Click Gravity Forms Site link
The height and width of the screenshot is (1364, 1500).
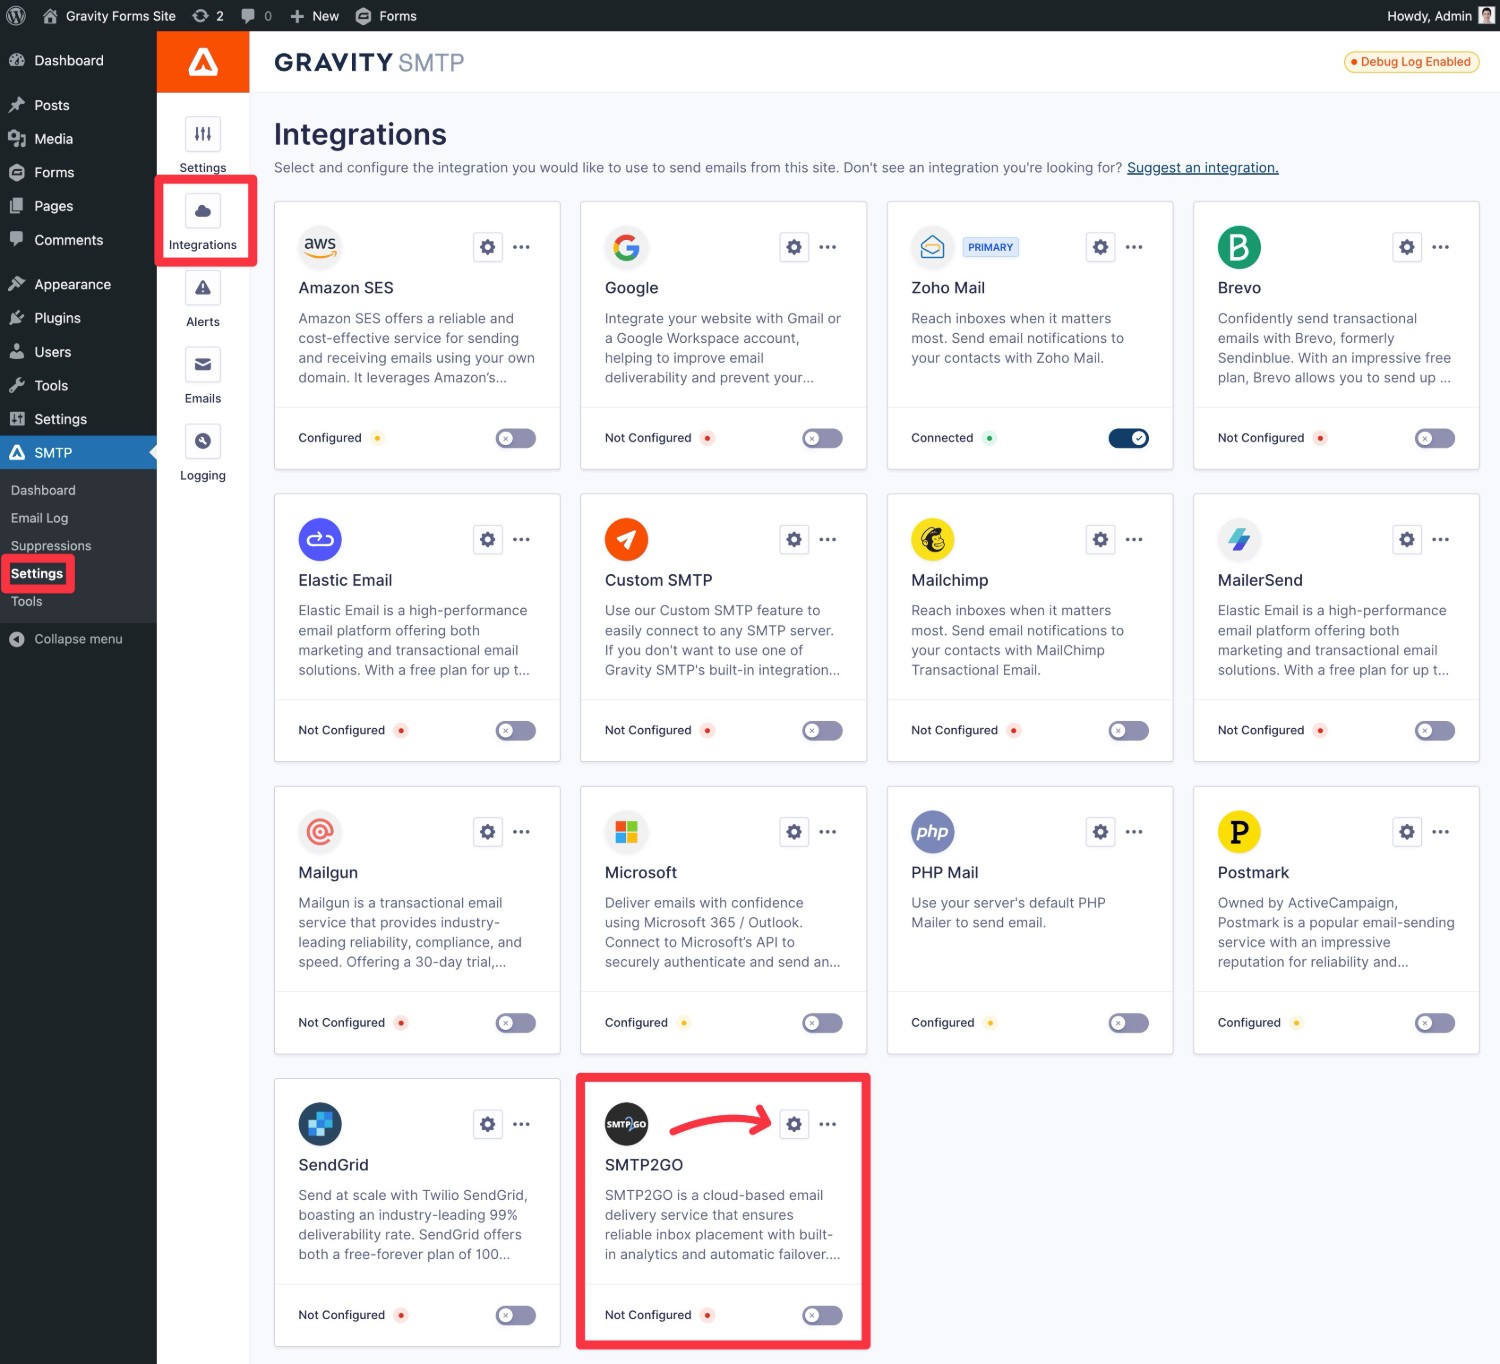(x=109, y=16)
